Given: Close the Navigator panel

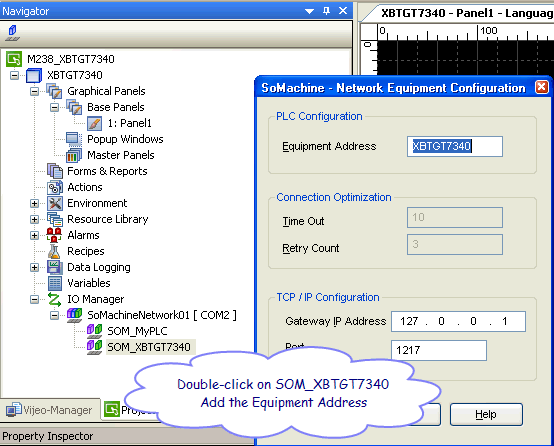Looking at the screenshot, I should coord(343,11).
